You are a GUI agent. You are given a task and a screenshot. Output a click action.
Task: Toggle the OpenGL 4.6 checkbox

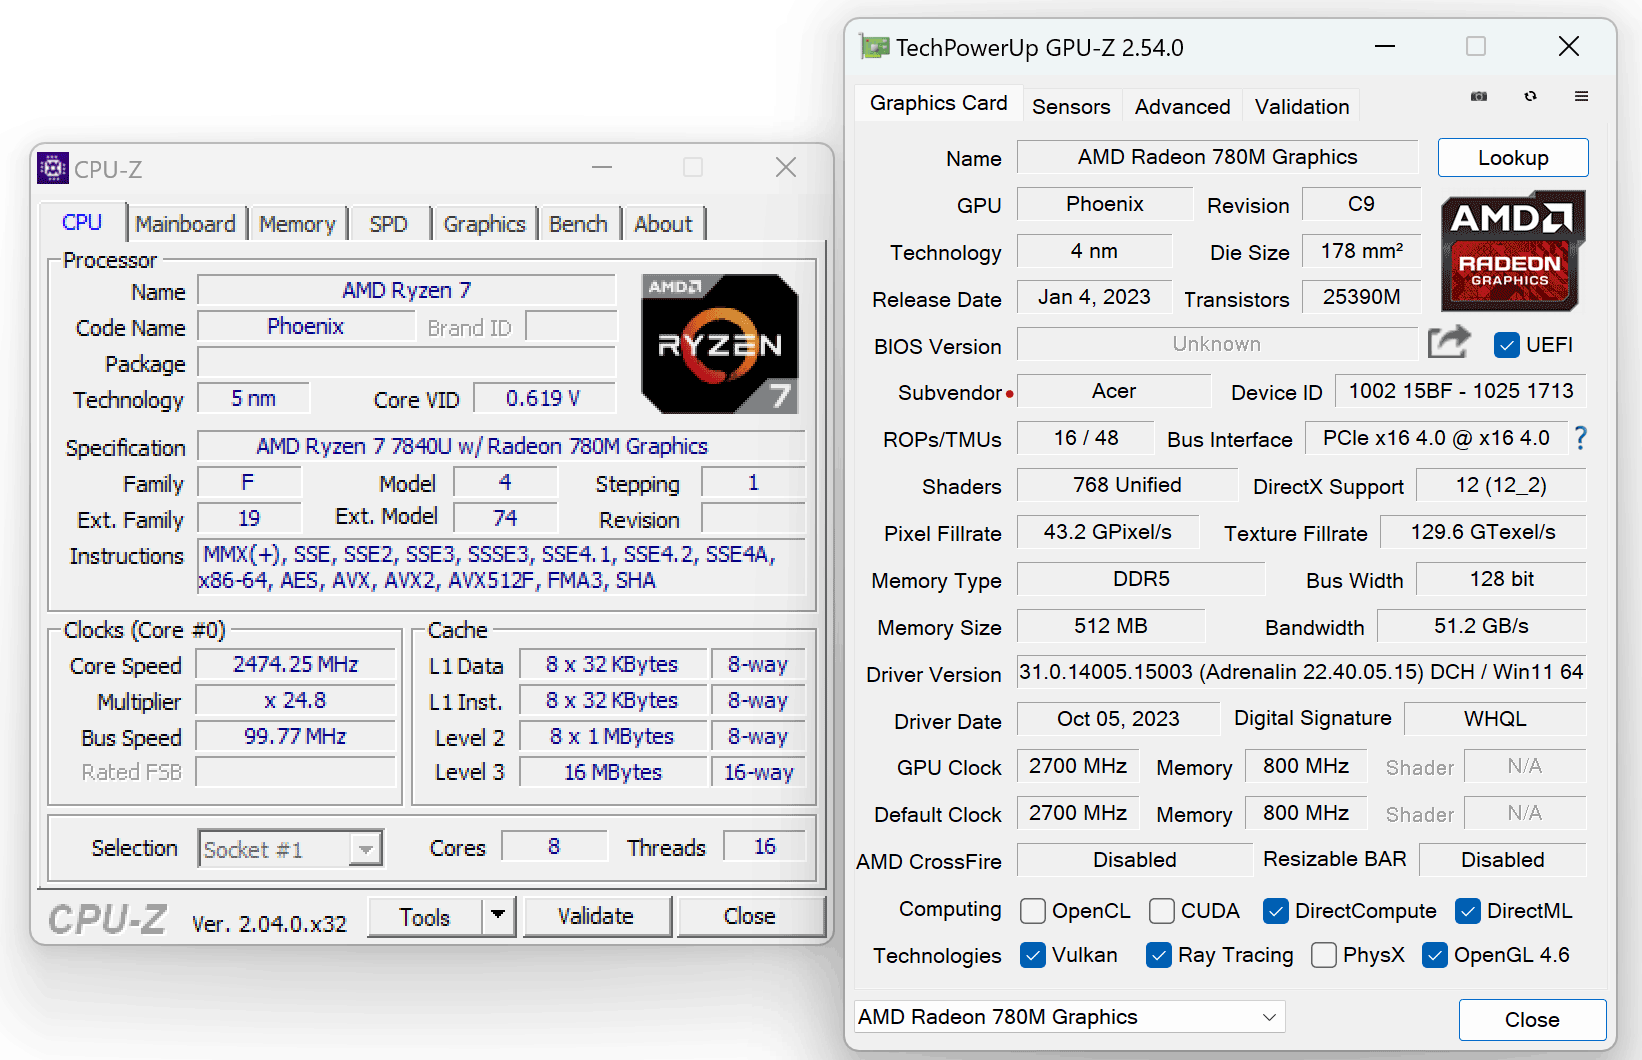point(1435,955)
